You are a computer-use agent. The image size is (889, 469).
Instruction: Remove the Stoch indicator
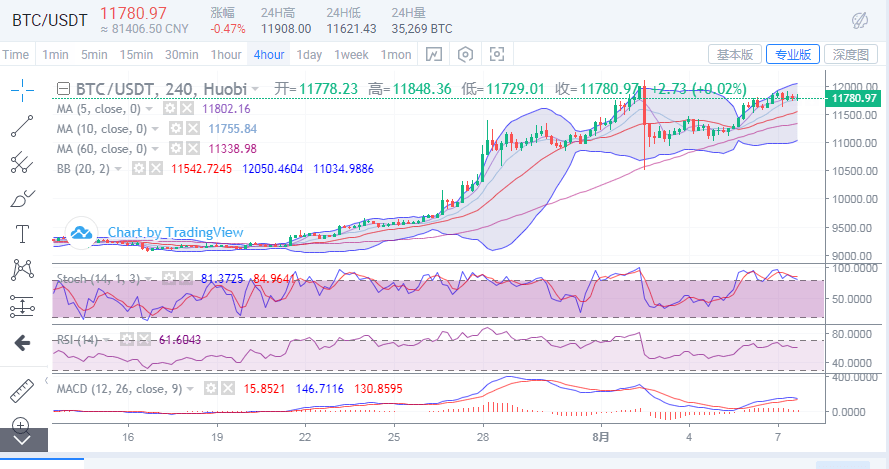click(185, 278)
